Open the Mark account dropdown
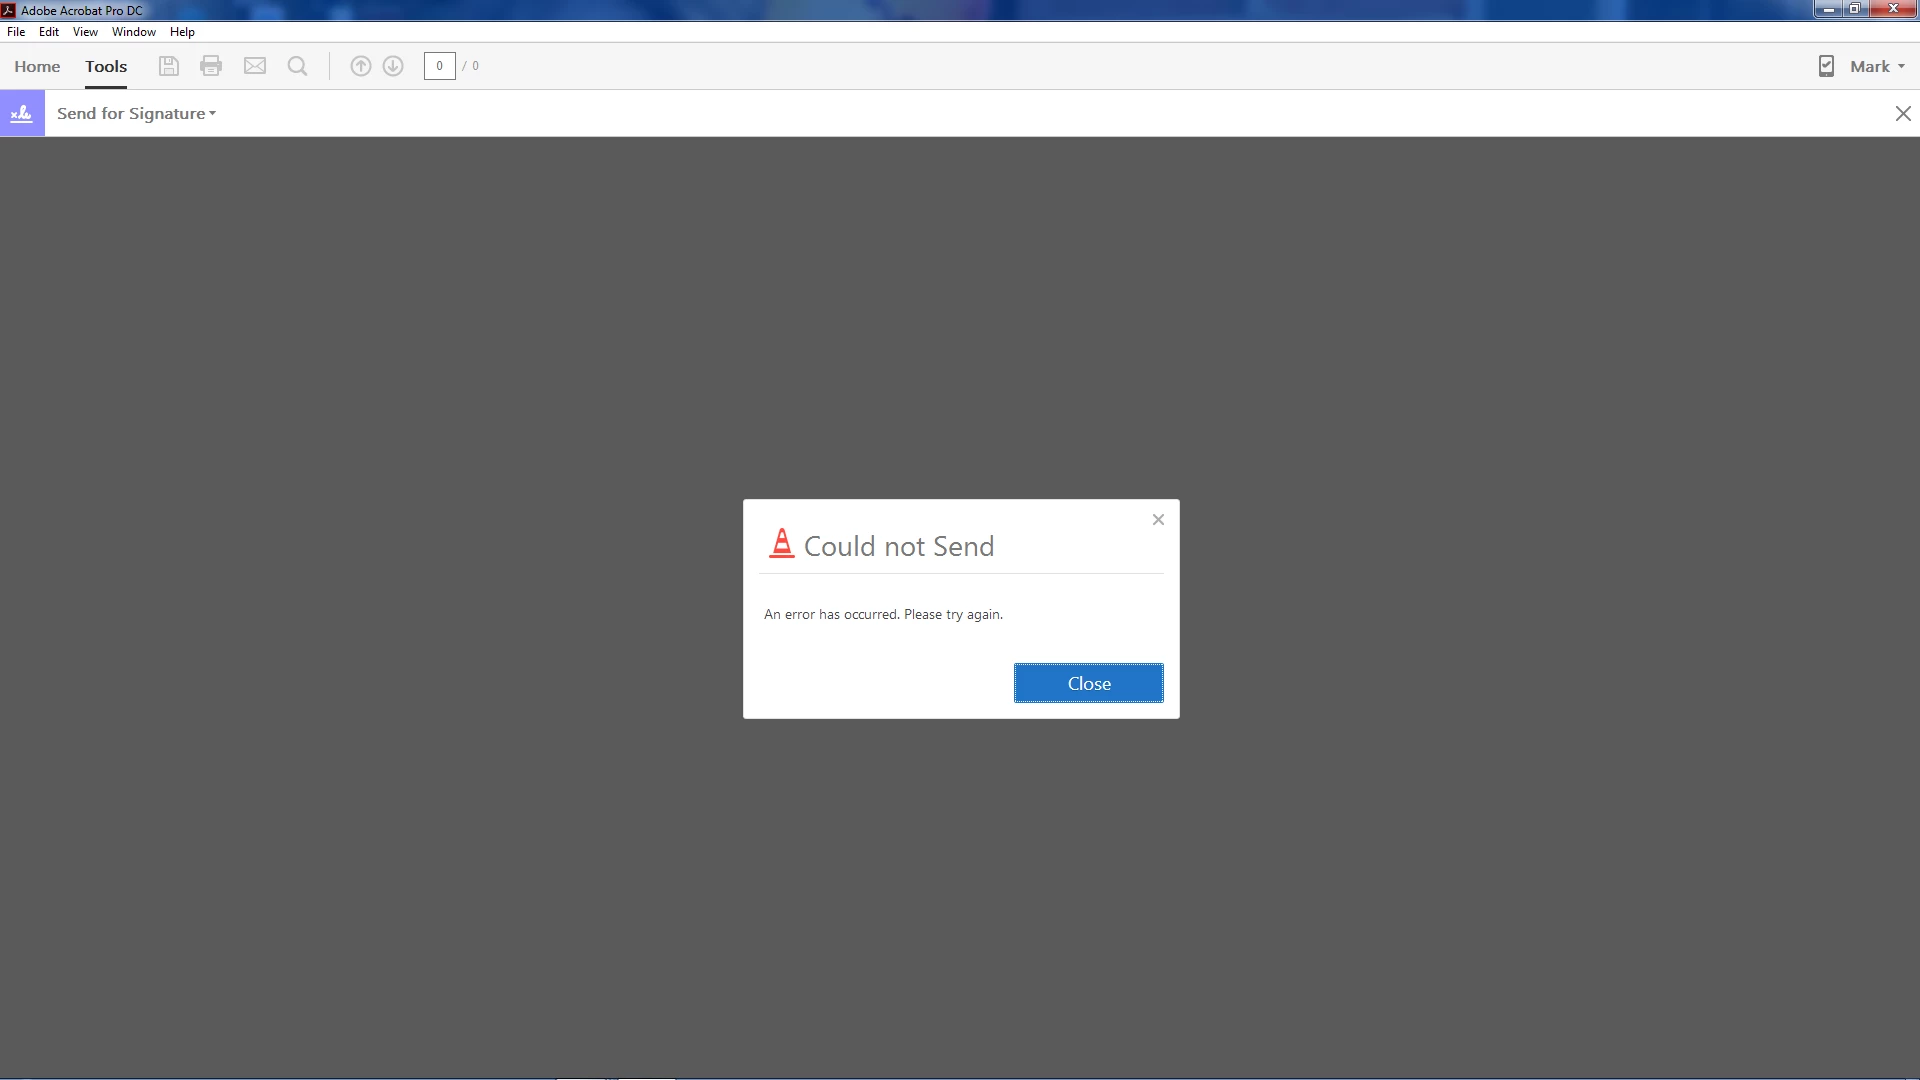Screen dimensions: 1920x1080 pyautogui.click(x=1878, y=66)
